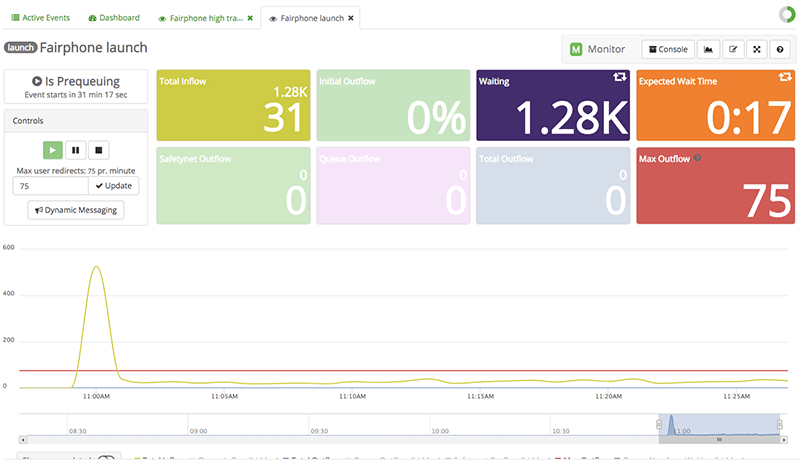Switch to the Active Events tab
The image size is (800, 460).
click(x=41, y=18)
